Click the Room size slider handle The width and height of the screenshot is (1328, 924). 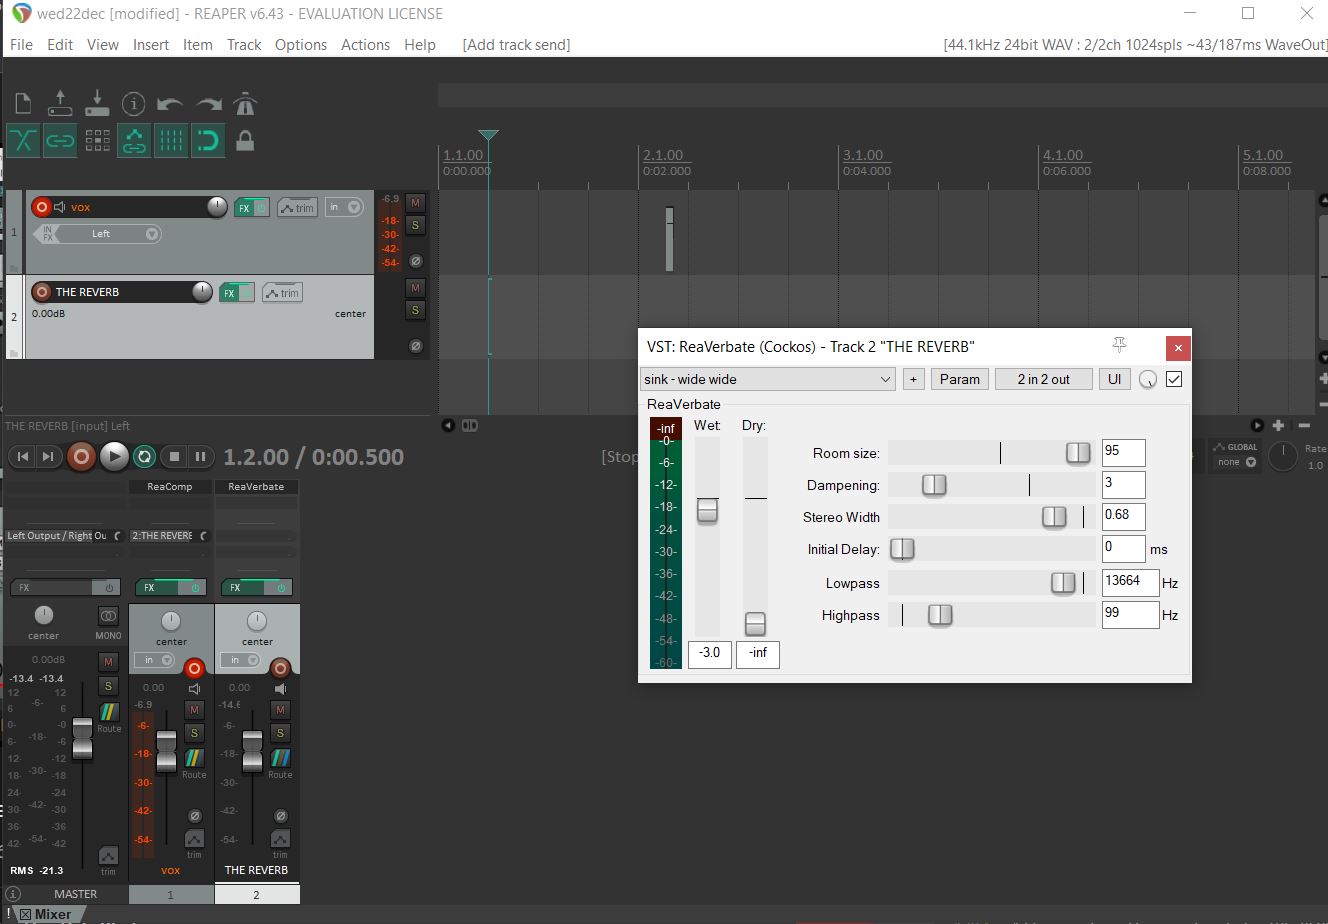click(1078, 452)
